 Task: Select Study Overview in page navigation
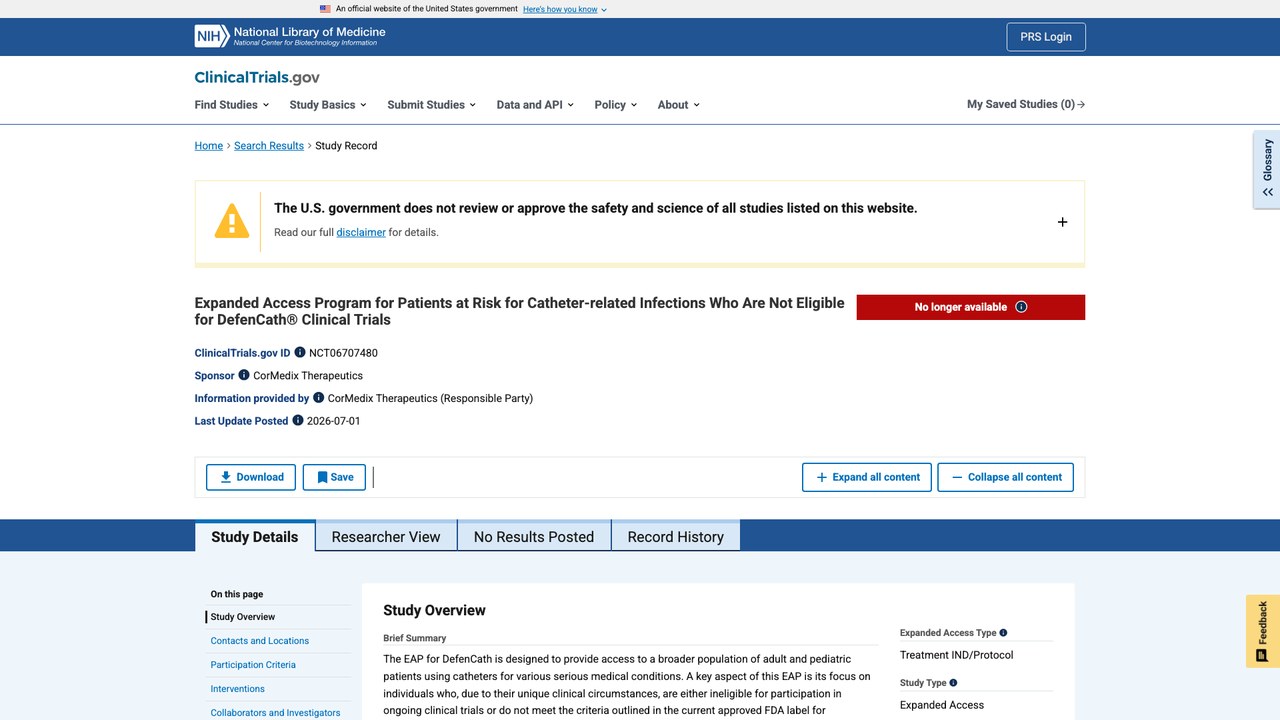[243, 617]
